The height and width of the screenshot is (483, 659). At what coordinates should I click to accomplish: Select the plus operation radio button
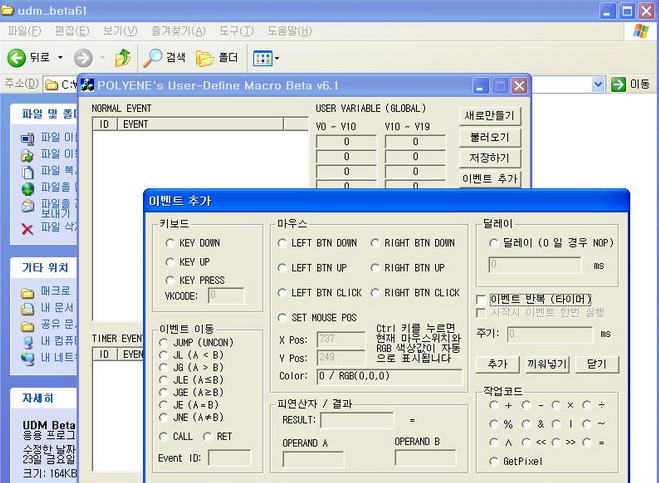point(493,405)
